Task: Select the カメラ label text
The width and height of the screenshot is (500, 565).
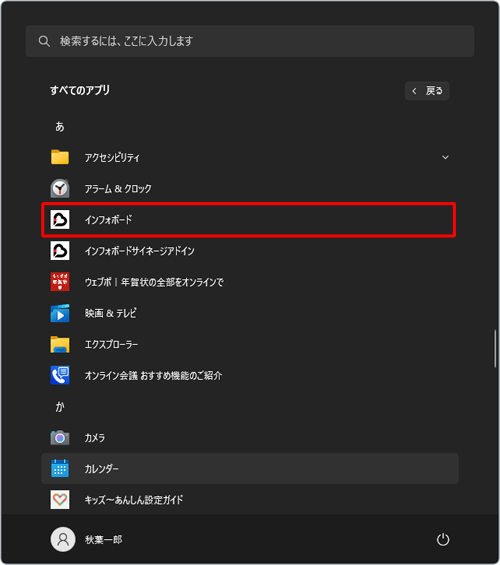Action: 95,438
